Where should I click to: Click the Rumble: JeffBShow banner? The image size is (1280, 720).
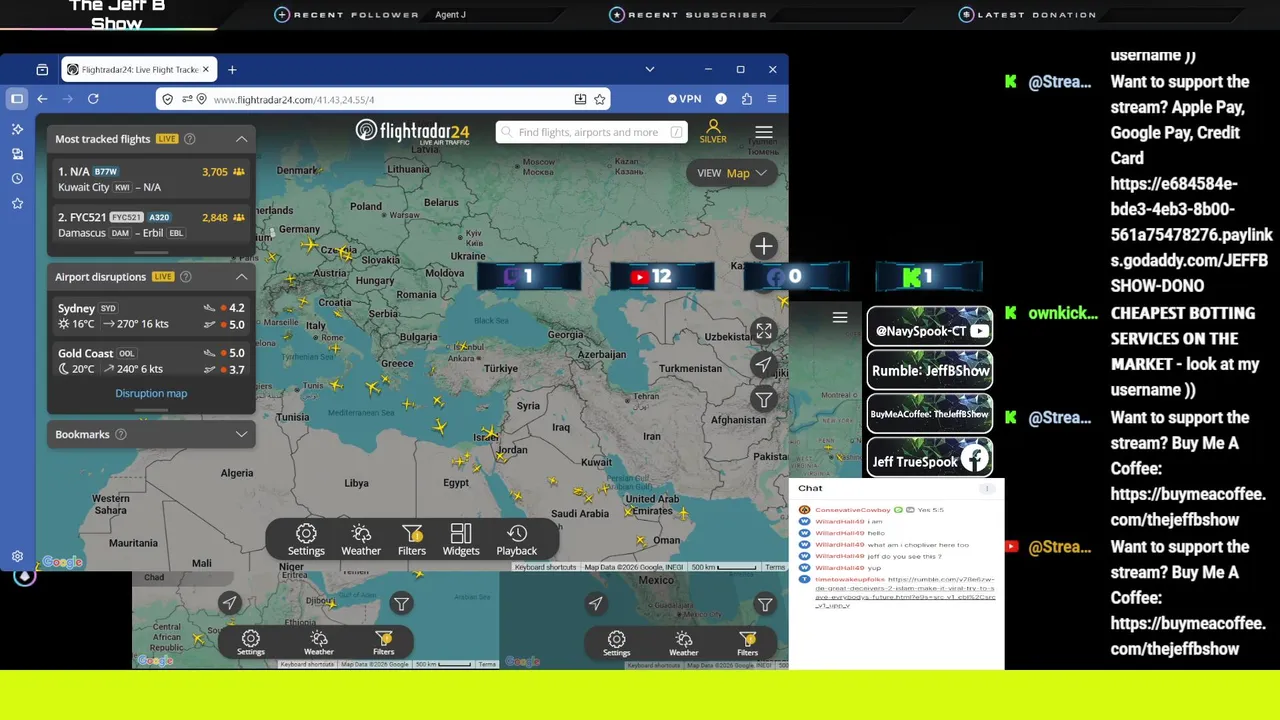click(930, 371)
